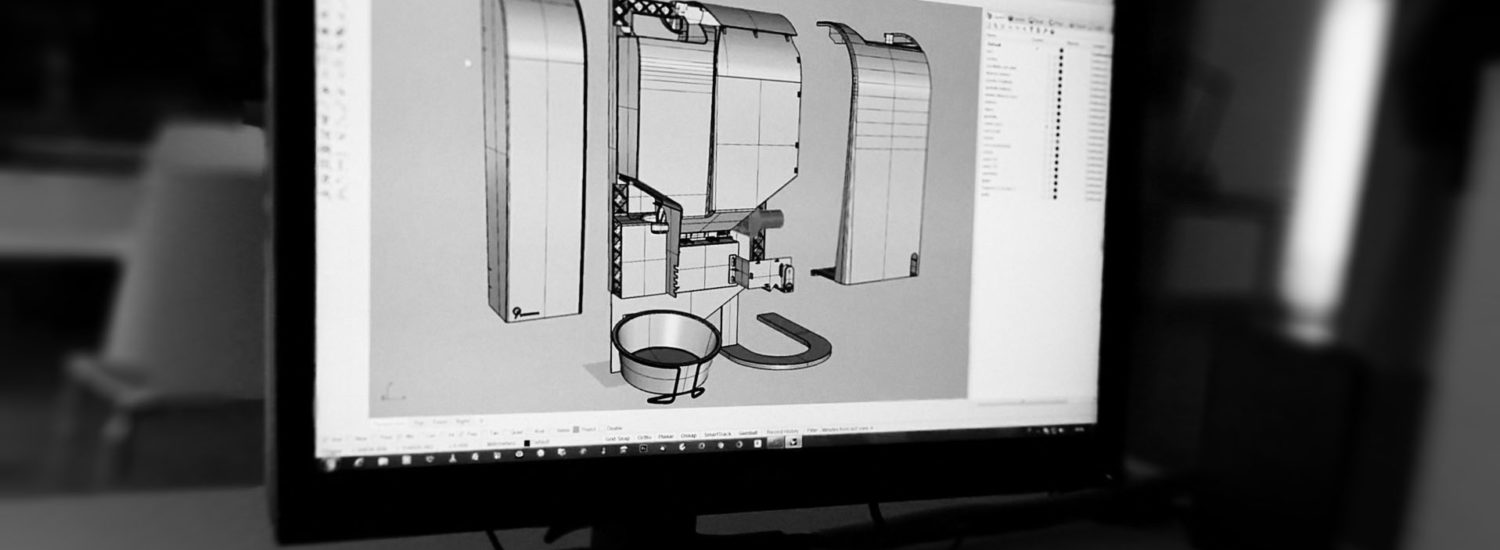1500x550 pixels.
Task: Add a new viewport tab with plus icon
Action: pos(482,420)
